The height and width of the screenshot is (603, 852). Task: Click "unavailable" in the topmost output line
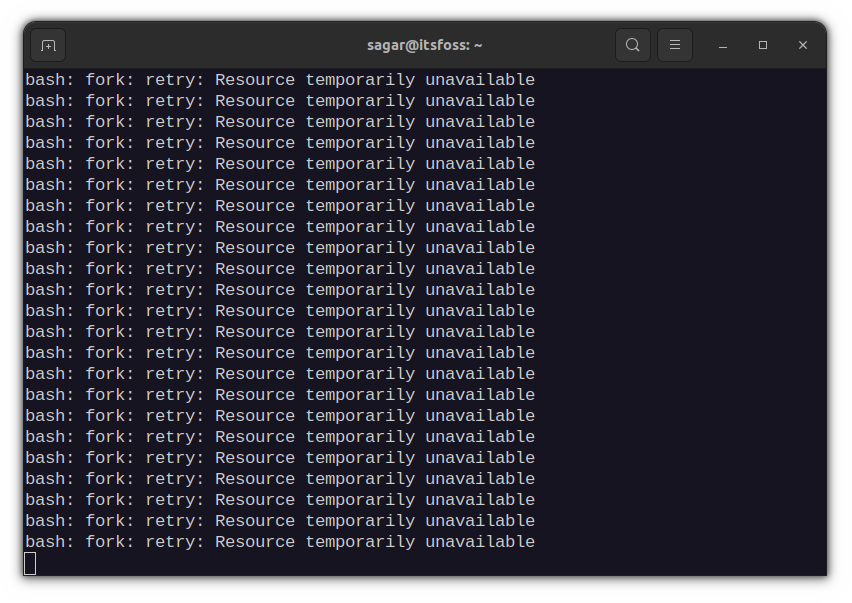coord(480,80)
